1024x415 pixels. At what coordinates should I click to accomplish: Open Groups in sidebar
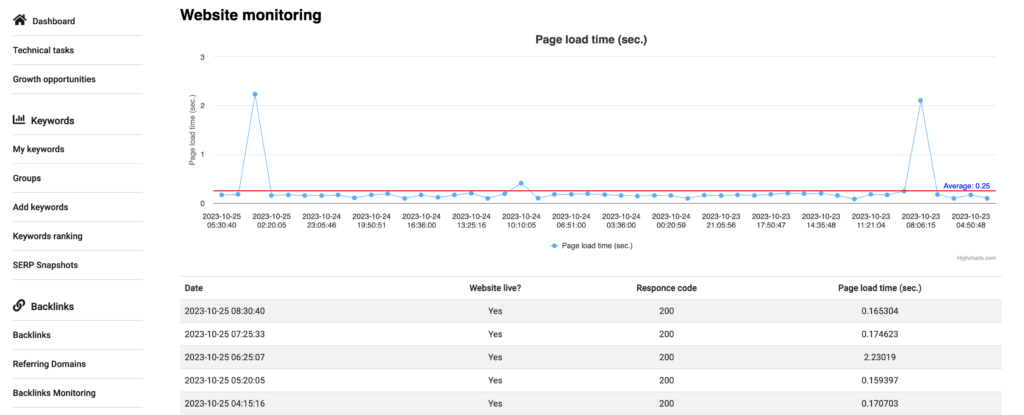27,178
